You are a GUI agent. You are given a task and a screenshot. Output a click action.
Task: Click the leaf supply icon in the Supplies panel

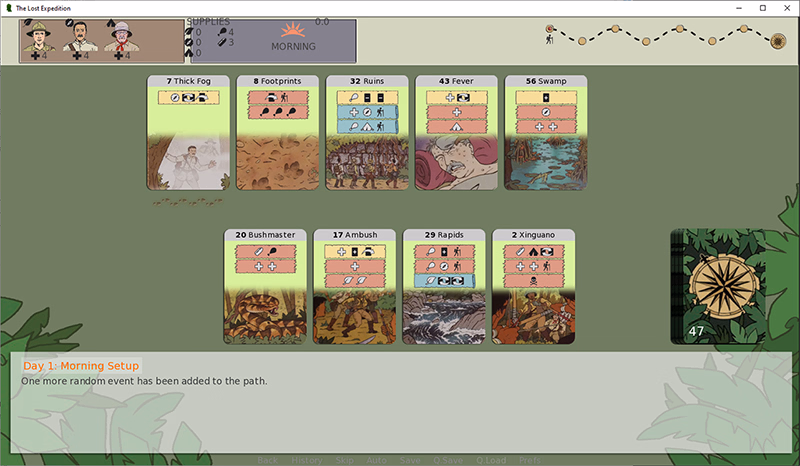coord(189,32)
